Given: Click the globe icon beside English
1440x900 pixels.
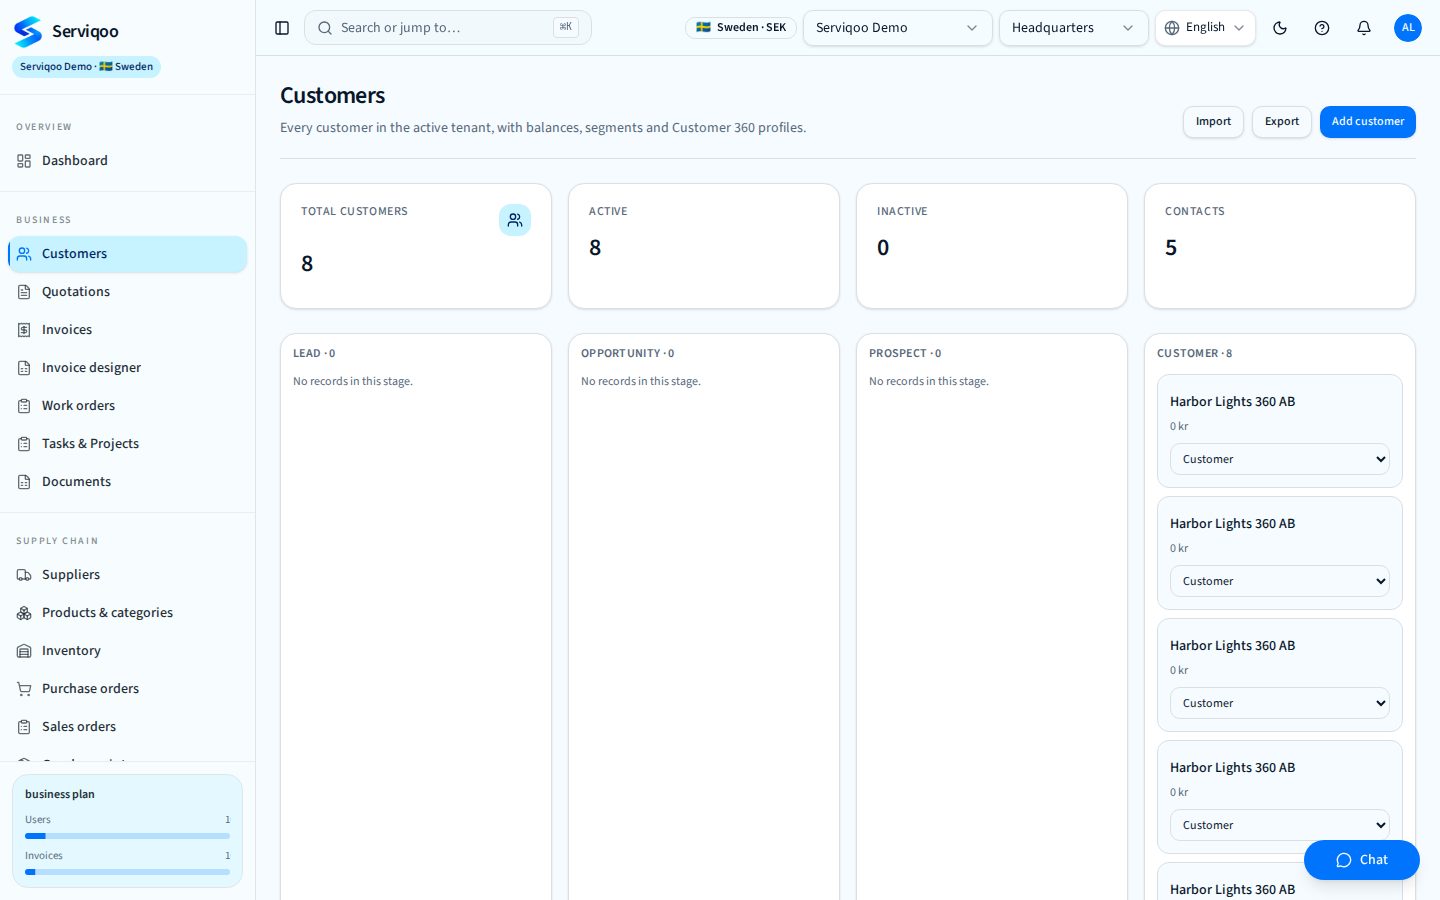Looking at the screenshot, I should (x=1172, y=28).
